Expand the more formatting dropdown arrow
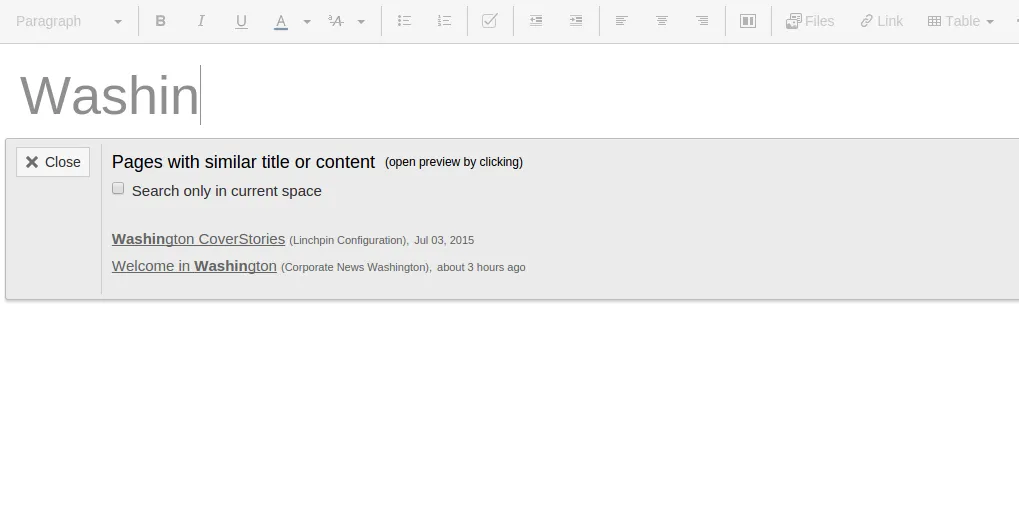Screen dimensions: 1019x519 click(361, 21)
